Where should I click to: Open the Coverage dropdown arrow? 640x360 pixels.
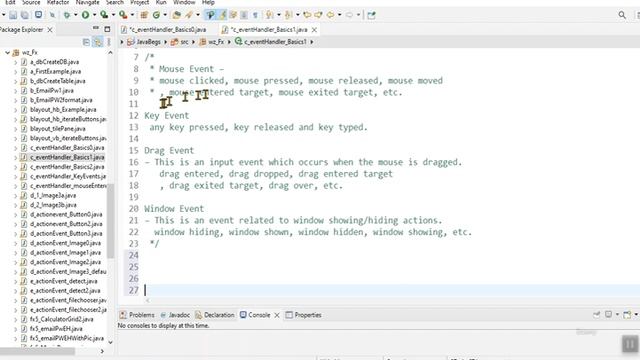coord(113,15)
